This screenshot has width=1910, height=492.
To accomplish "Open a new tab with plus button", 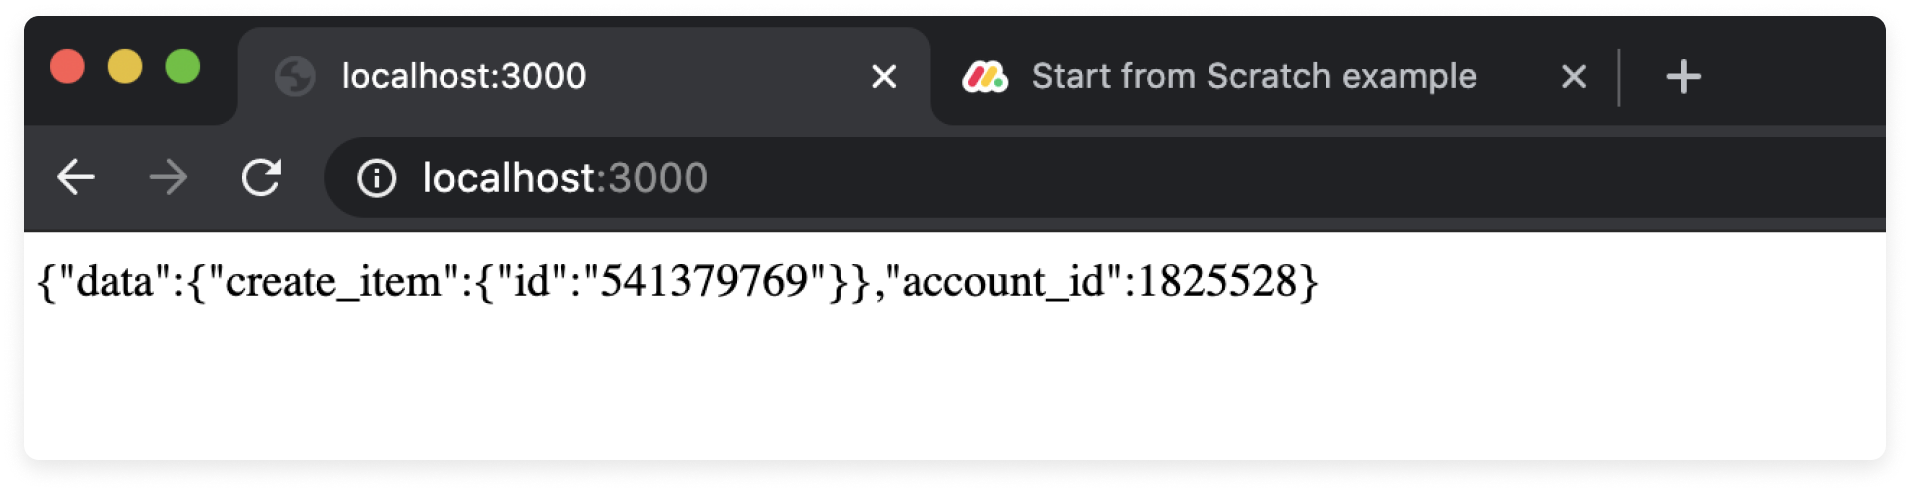I will tap(1683, 77).
